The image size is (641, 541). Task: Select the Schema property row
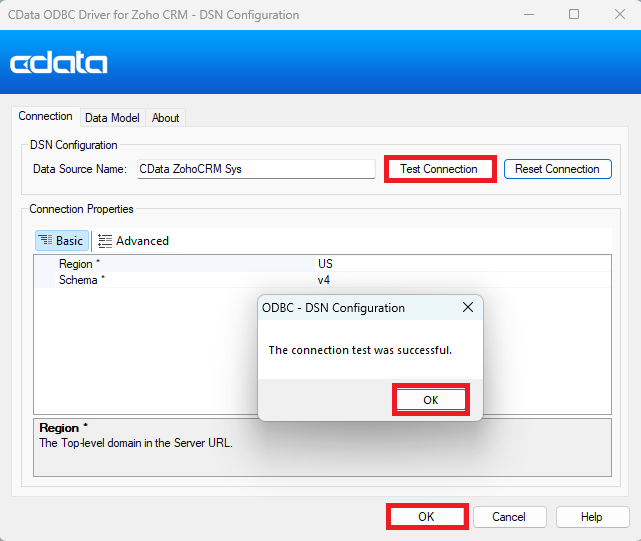pos(323,280)
